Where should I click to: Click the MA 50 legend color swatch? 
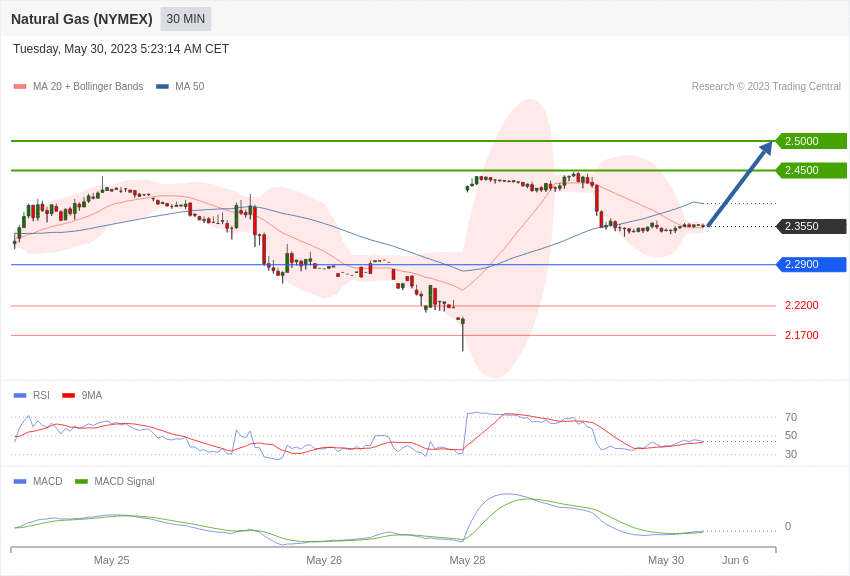pos(162,86)
